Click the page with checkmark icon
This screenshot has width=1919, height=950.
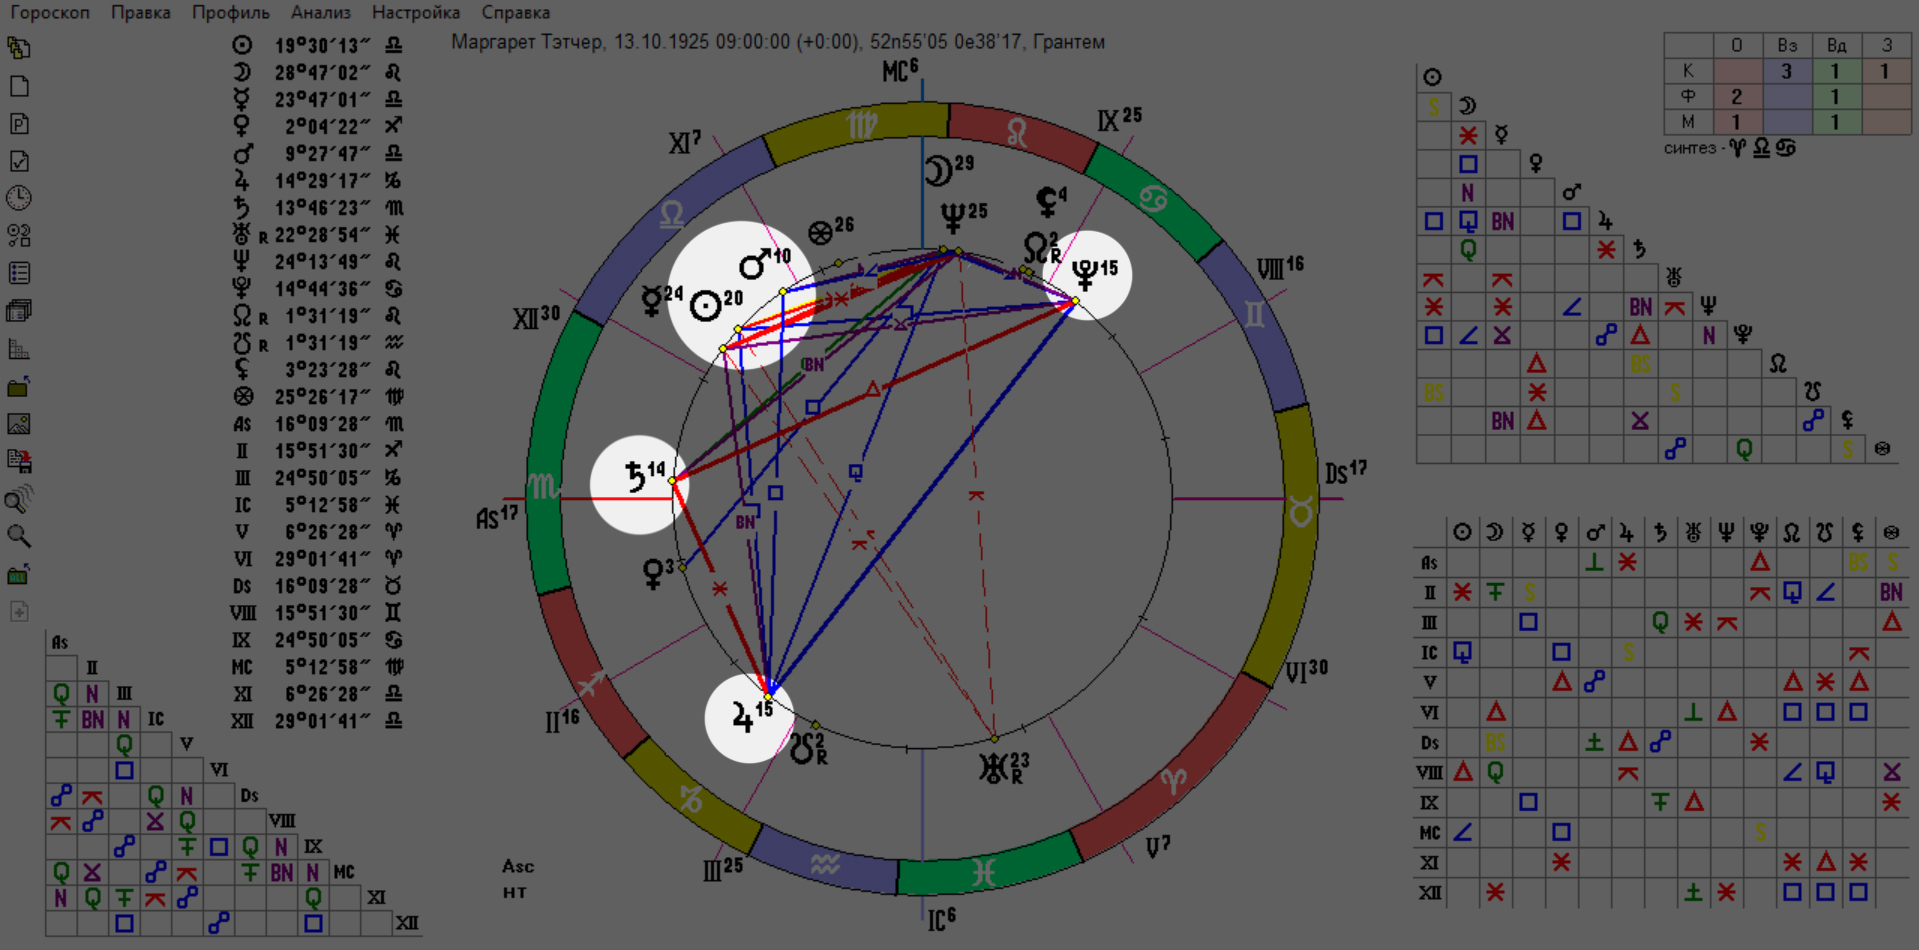[19, 161]
